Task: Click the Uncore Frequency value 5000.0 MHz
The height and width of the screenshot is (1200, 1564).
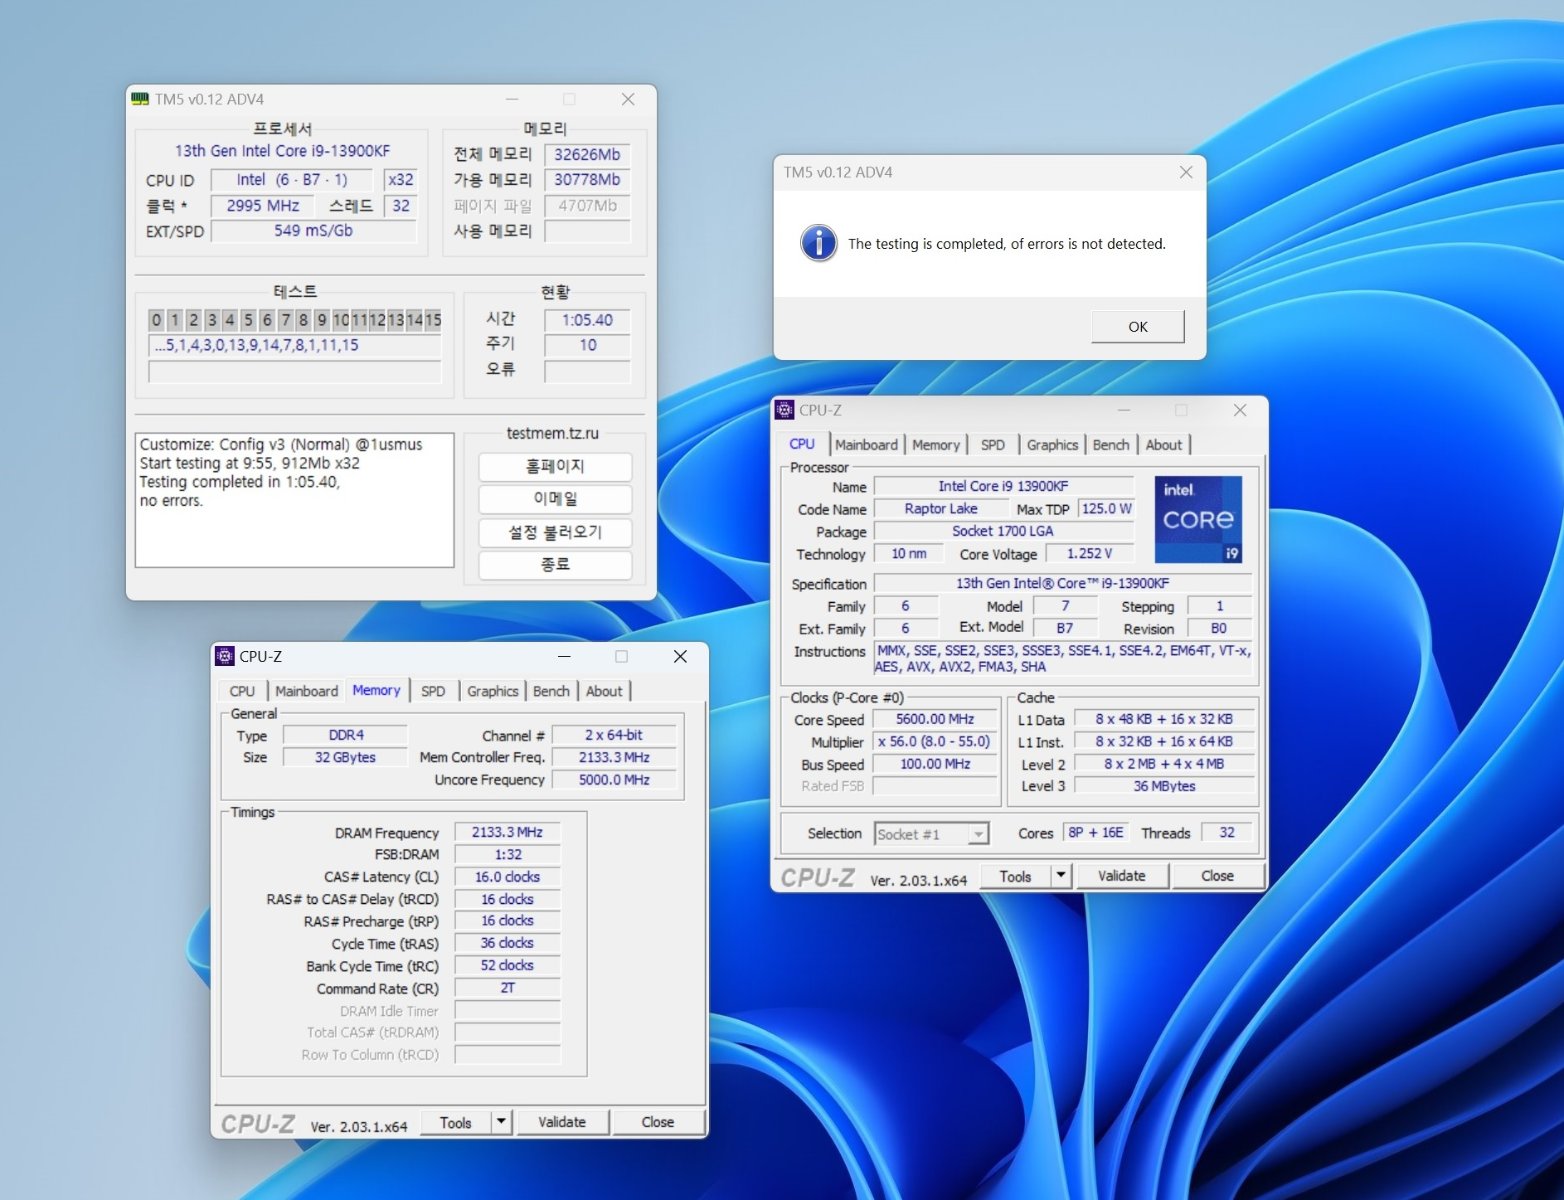Action: click(614, 780)
